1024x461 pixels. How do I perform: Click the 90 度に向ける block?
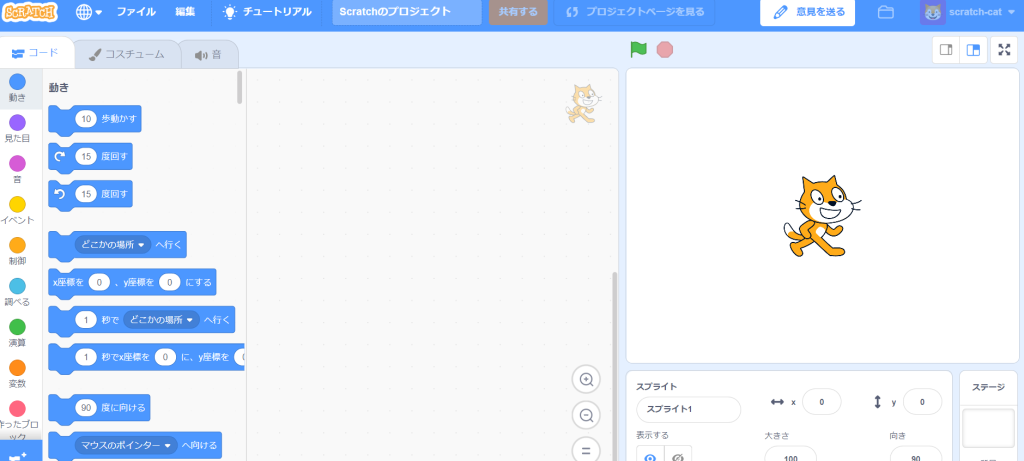click(x=99, y=408)
